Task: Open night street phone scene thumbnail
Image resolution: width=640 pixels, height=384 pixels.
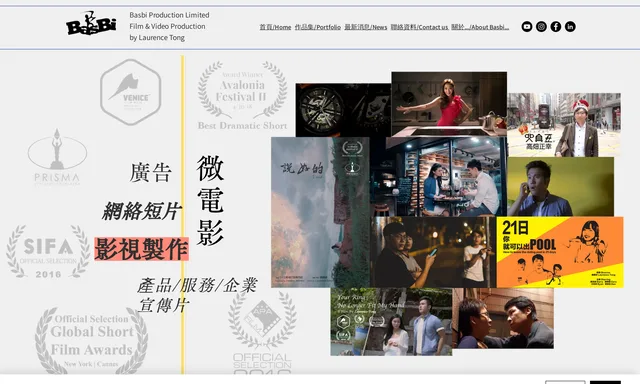Action: [x=433, y=252]
